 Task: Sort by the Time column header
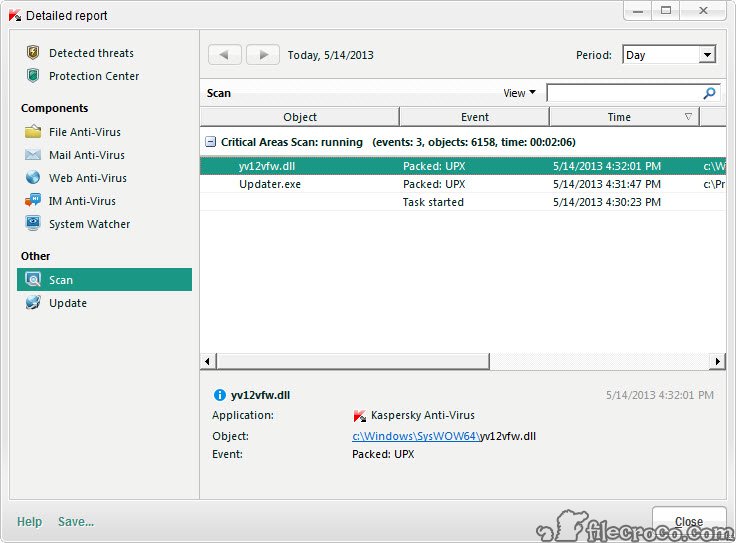pos(624,117)
